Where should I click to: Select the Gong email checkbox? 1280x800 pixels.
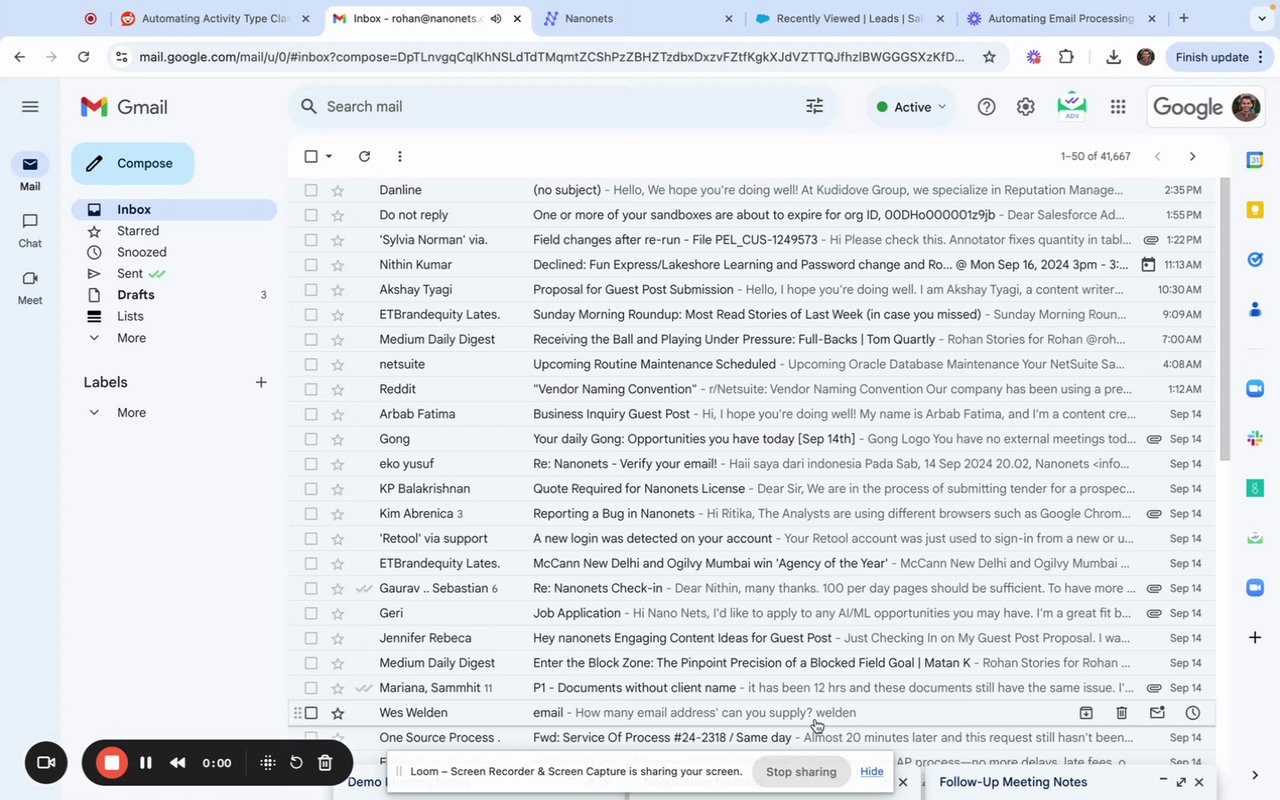[x=311, y=439]
